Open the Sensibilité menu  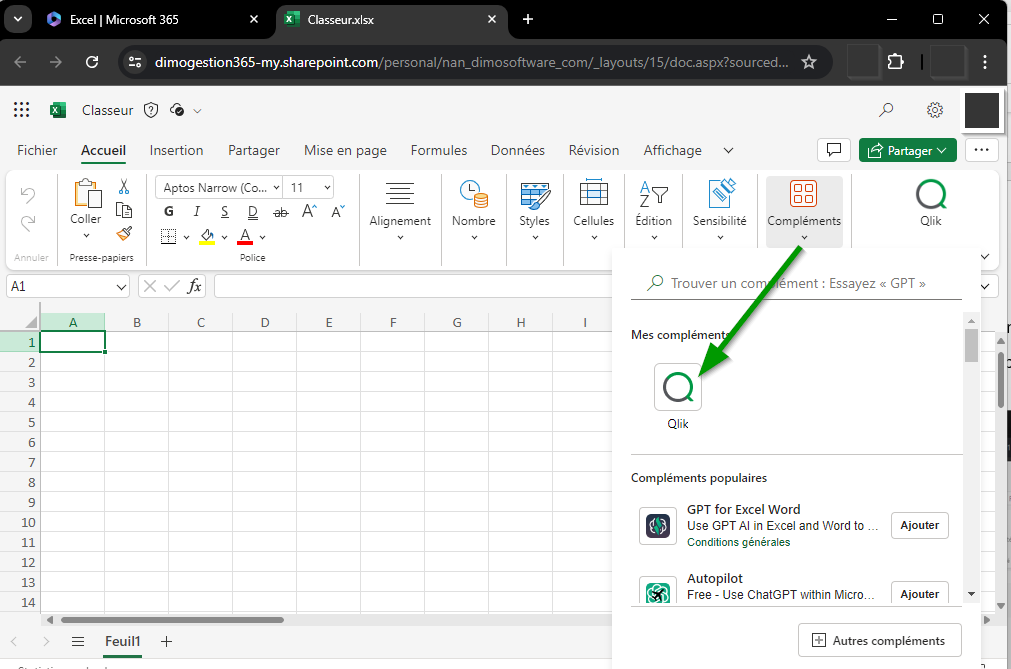720,211
